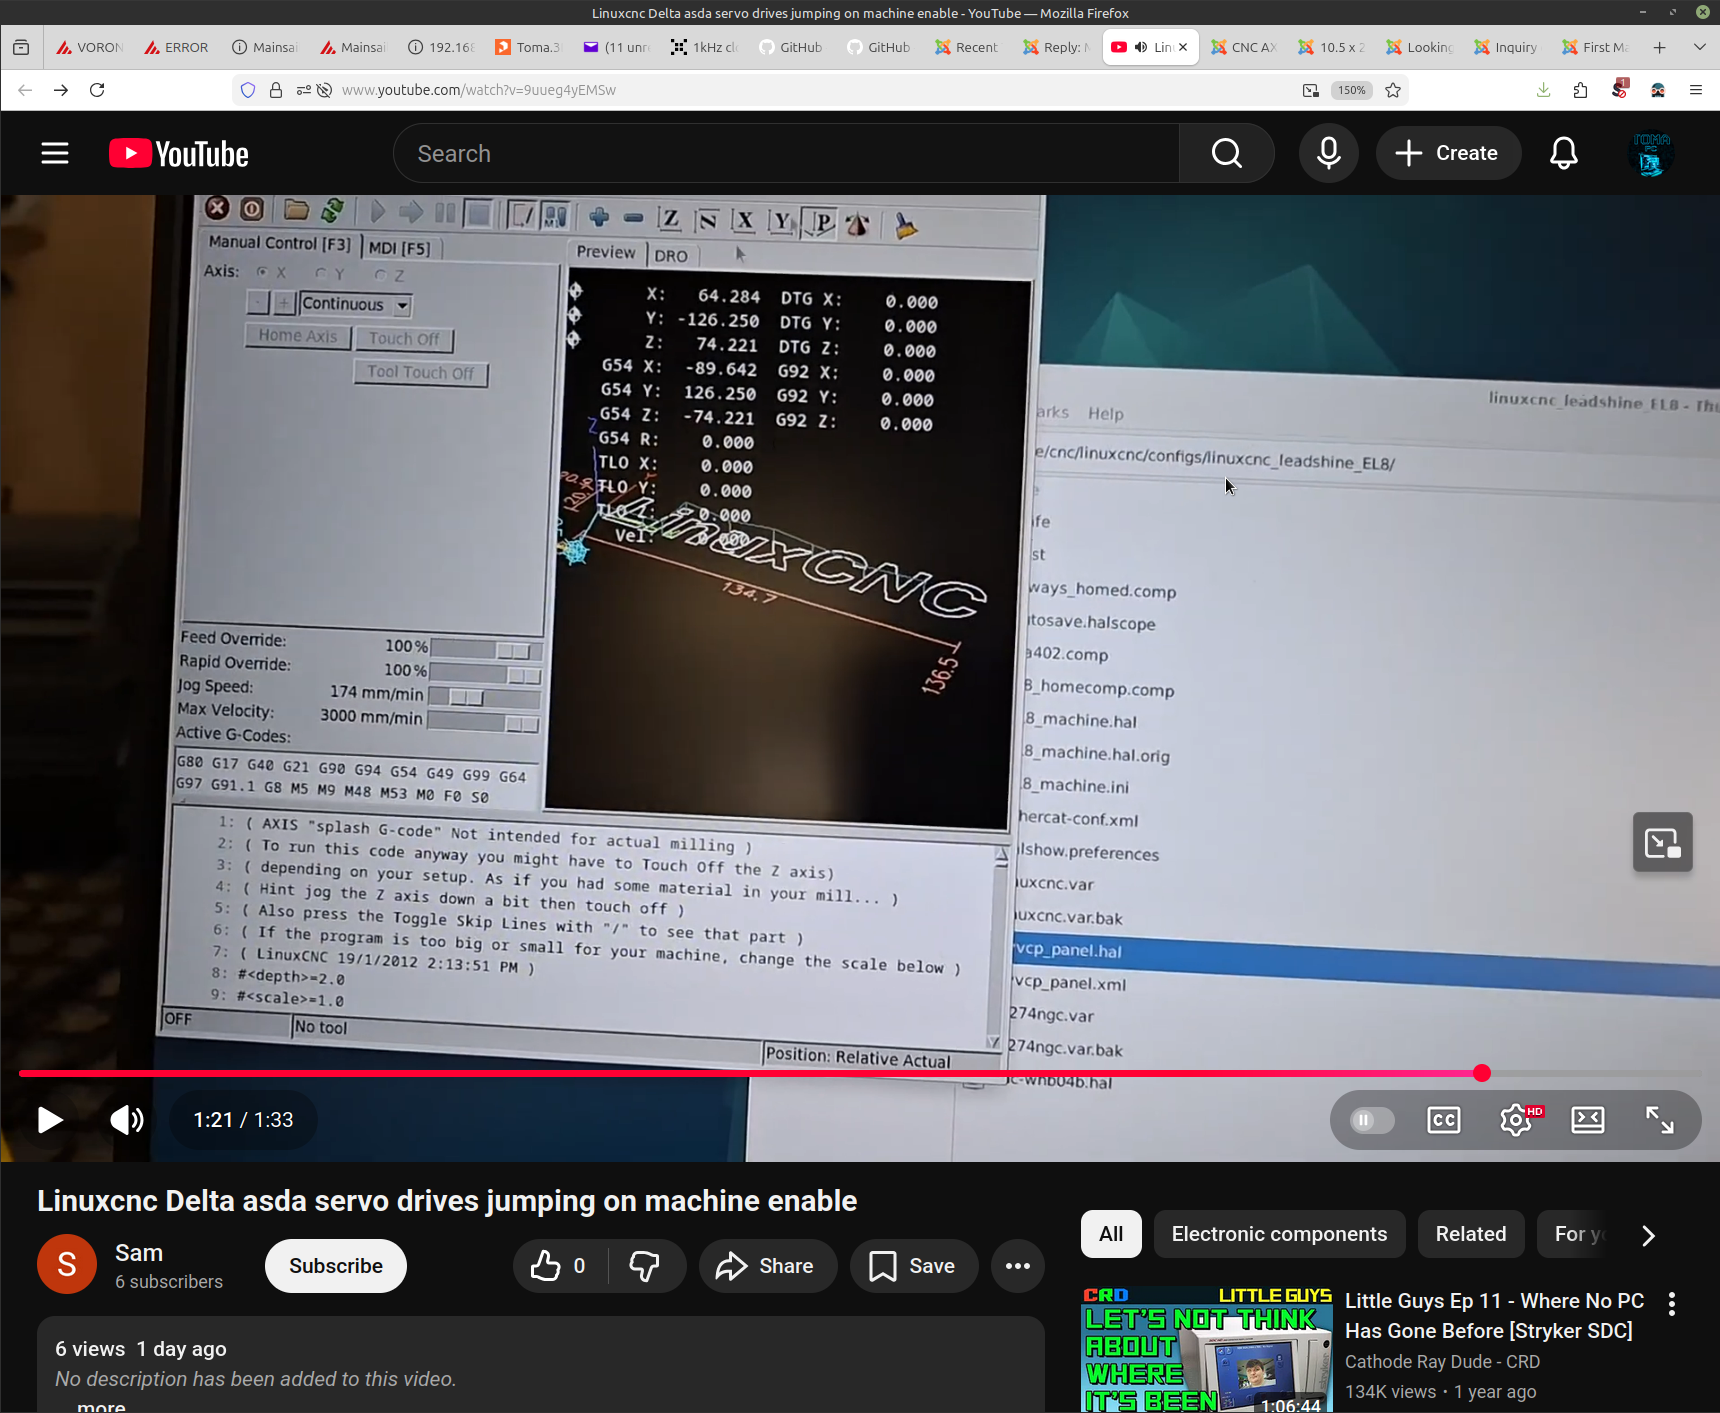Select the Electronic components filter chip
The image size is (1720, 1413).
click(x=1279, y=1234)
